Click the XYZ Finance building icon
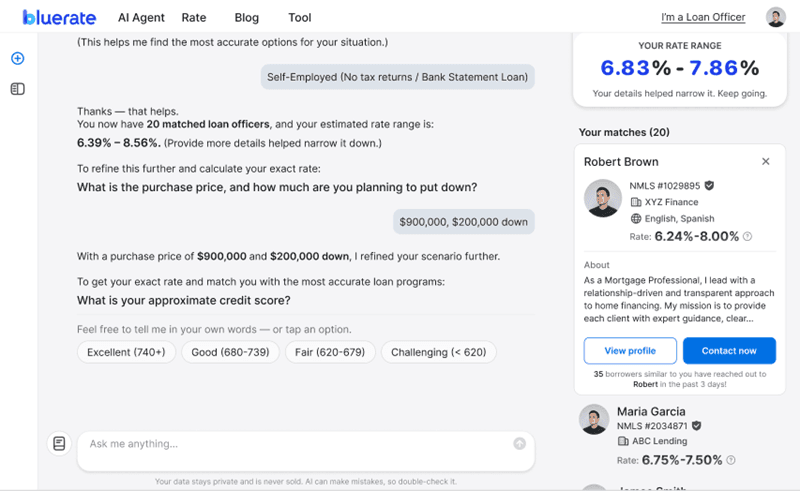Viewport: 800px width, 491px height. click(x=636, y=202)
